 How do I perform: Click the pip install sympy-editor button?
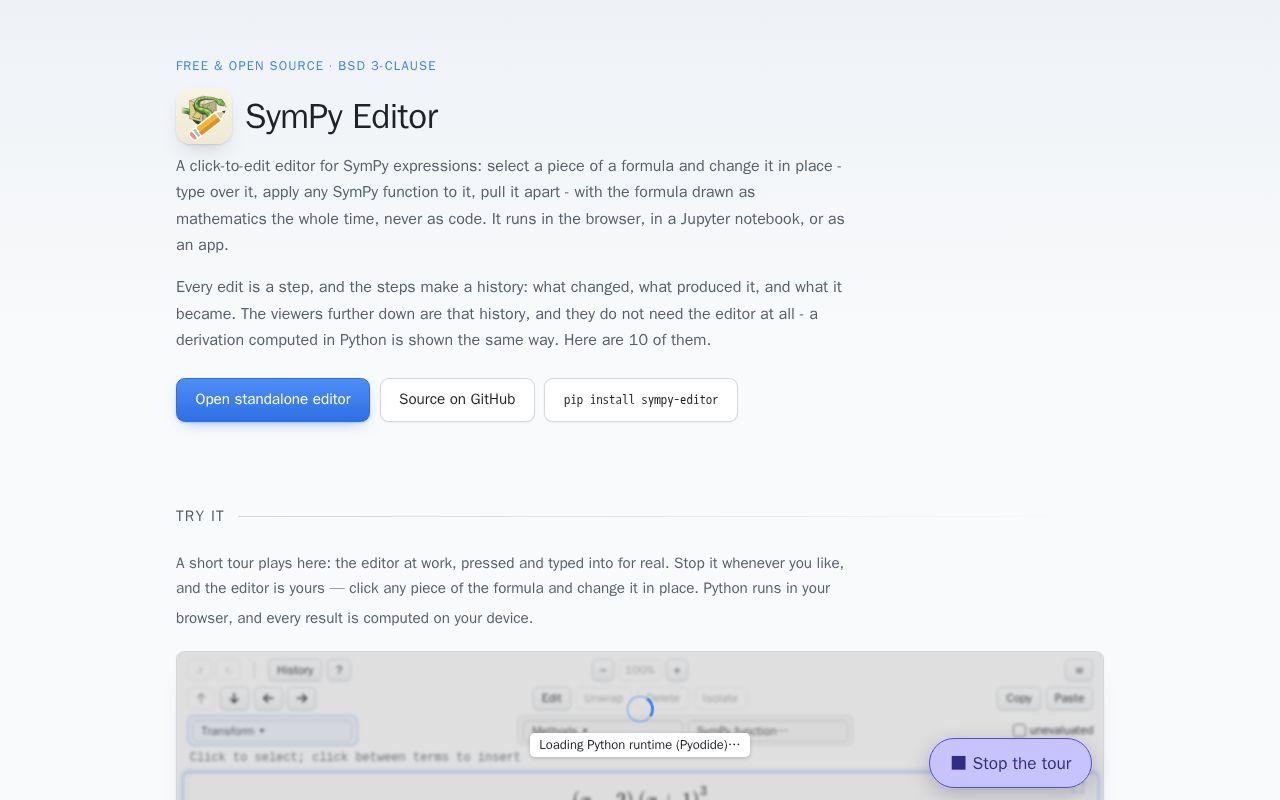click(x=641, y=400)
